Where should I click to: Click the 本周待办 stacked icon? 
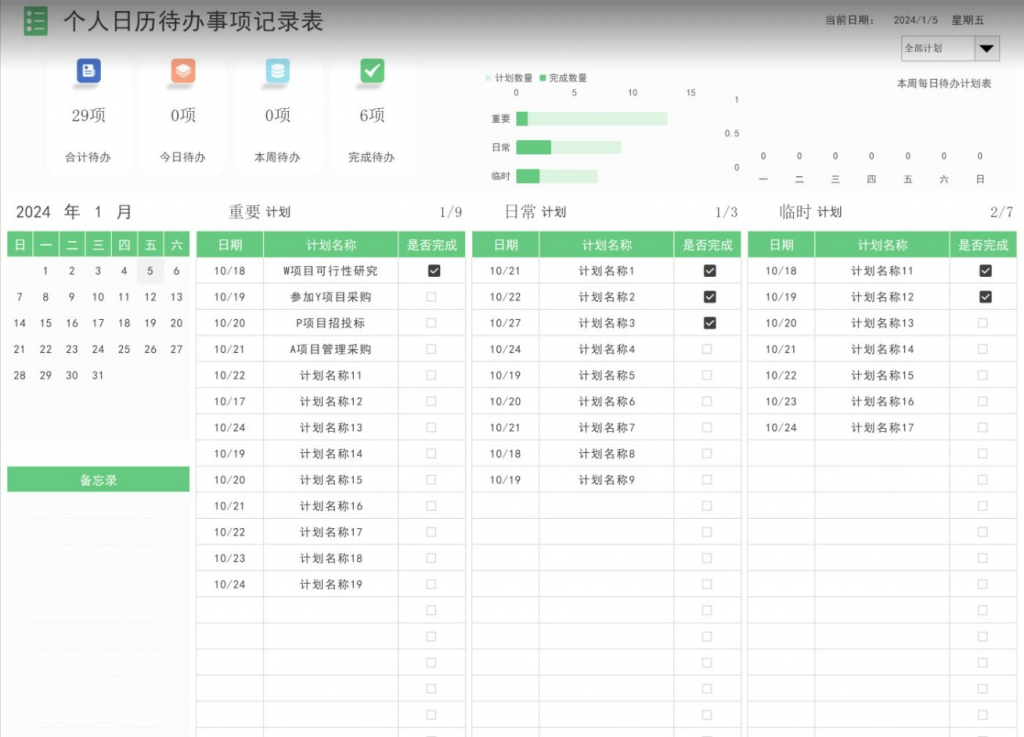(x=278, y=71)
